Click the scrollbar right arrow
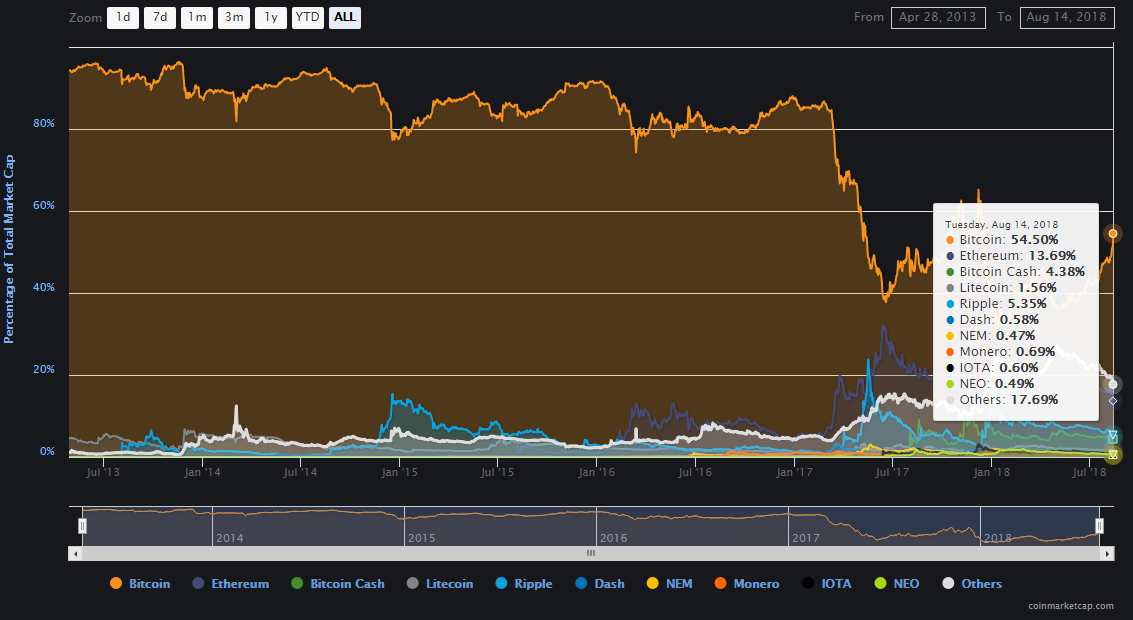The image size is (1133, 620). [1107, 554]
